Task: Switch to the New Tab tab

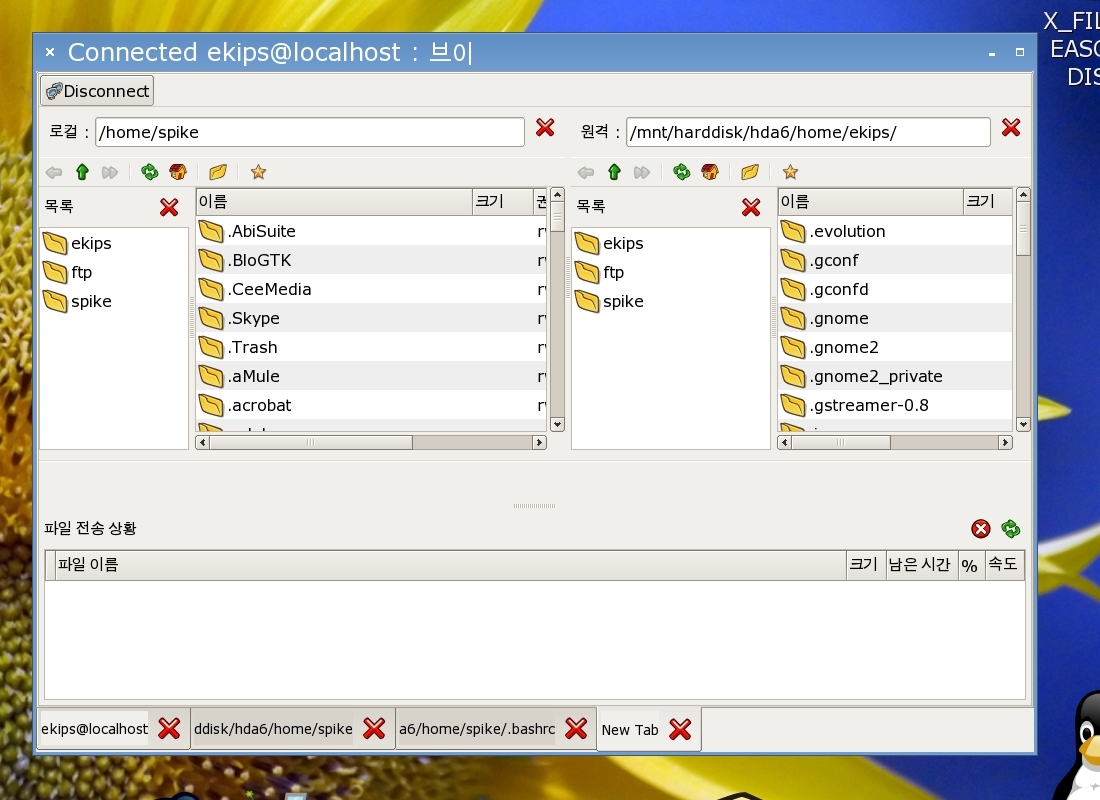Action: (629, 730)
